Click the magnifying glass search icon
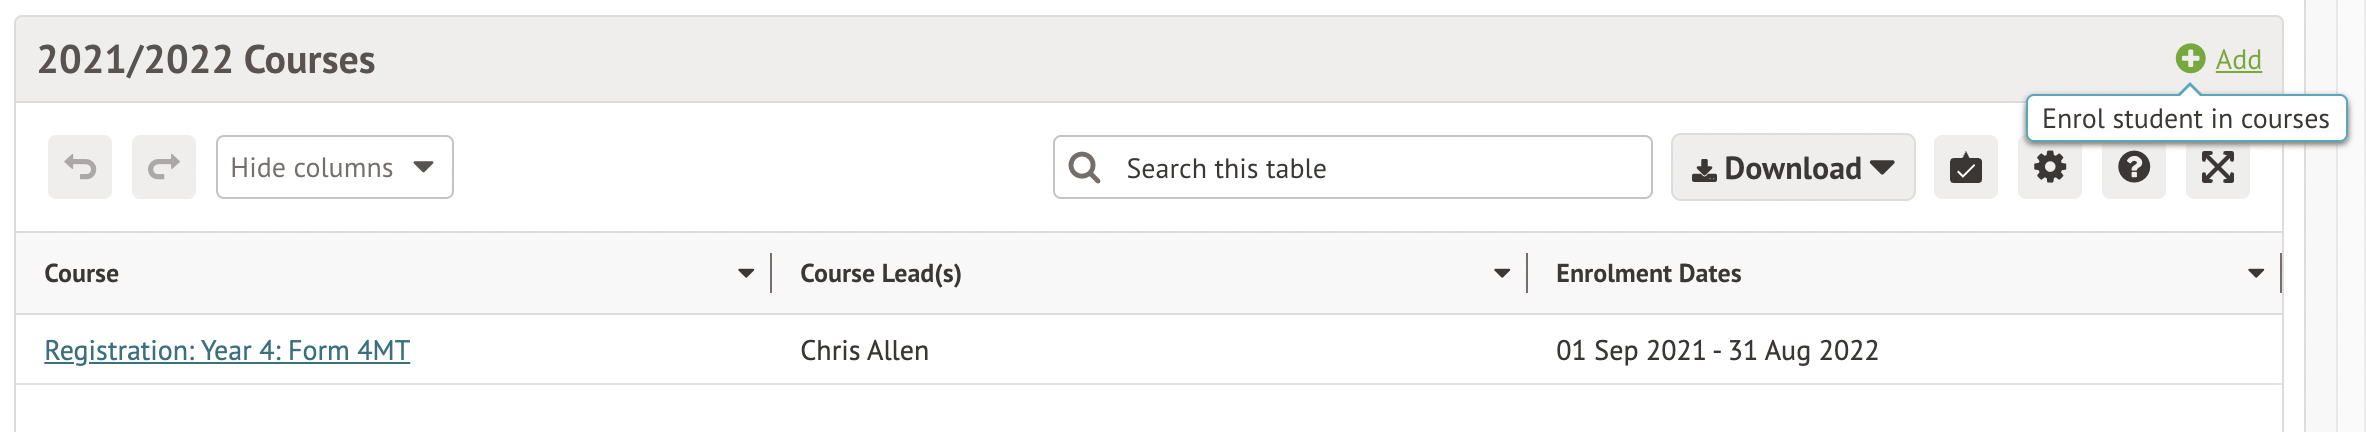 [x=1084, y=168]
